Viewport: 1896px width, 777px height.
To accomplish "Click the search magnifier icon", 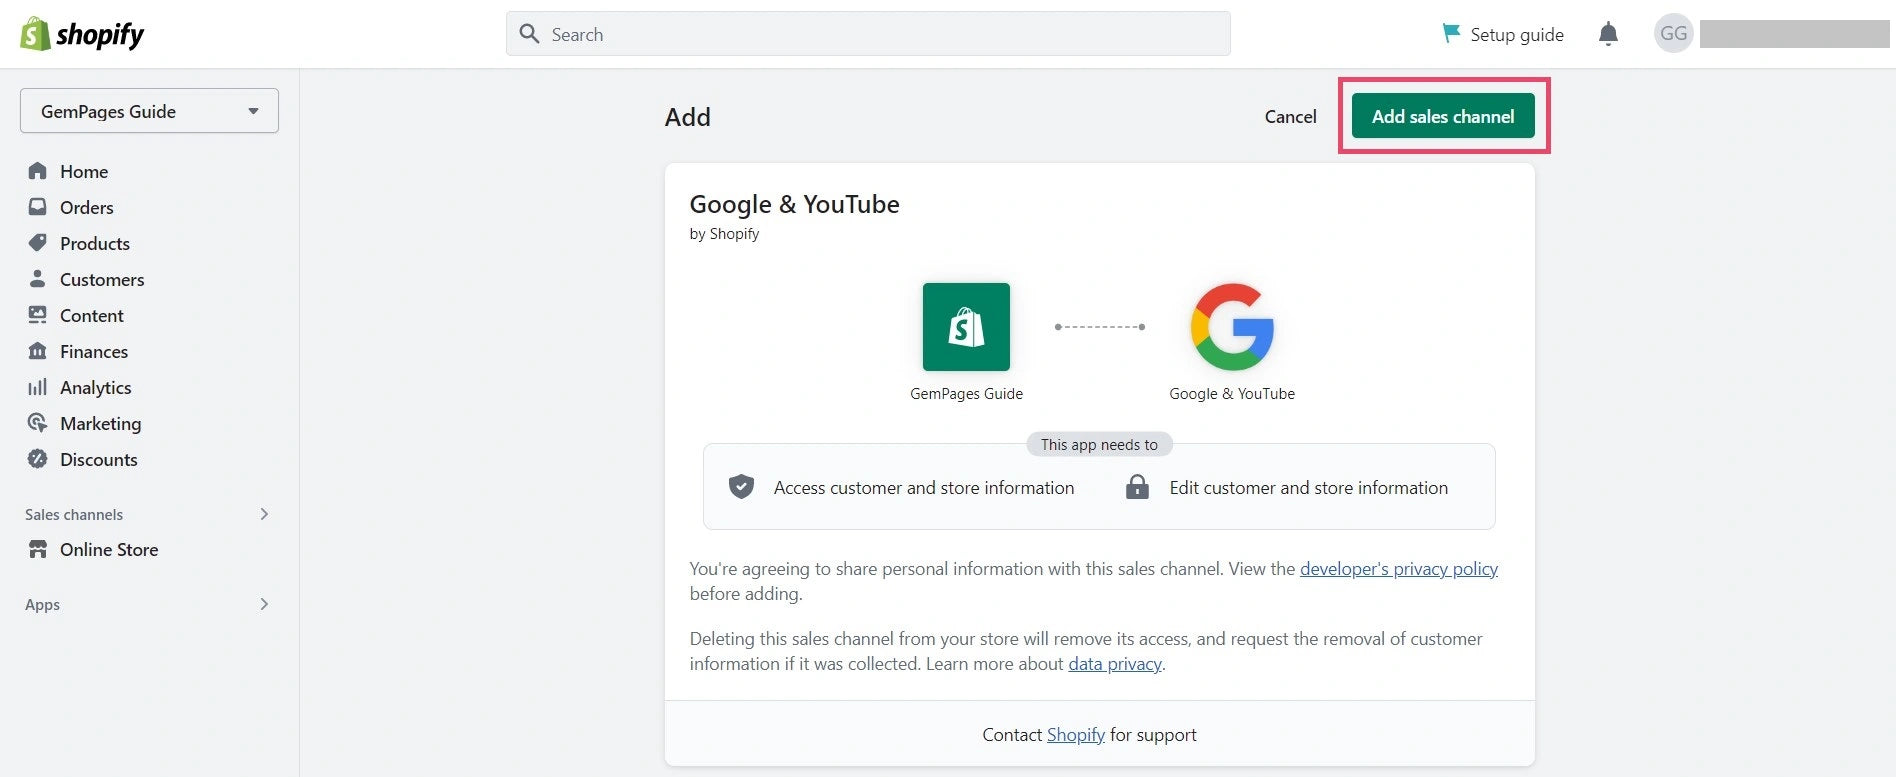I will [529, 34].
